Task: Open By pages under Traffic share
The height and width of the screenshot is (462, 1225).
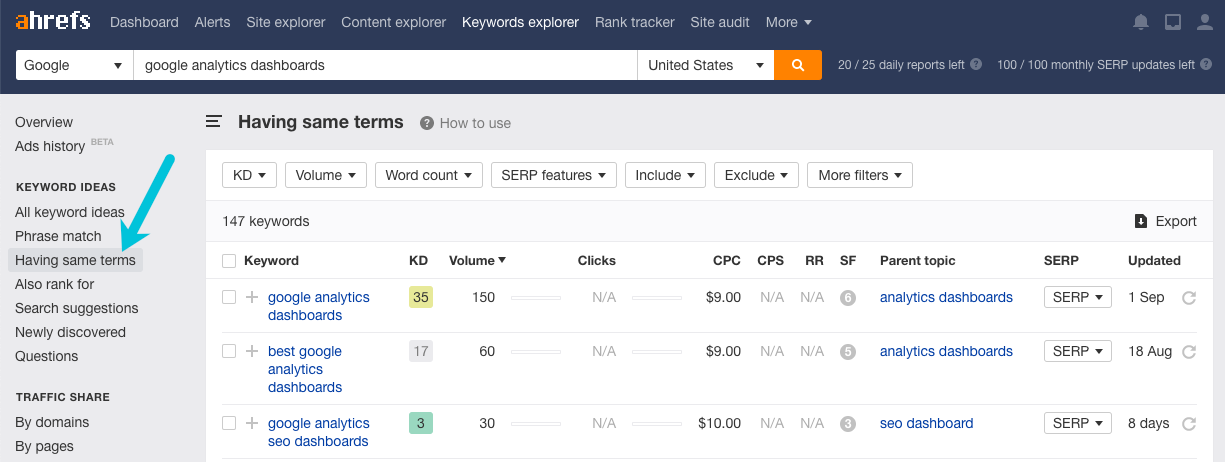Action: pos(44,446)
